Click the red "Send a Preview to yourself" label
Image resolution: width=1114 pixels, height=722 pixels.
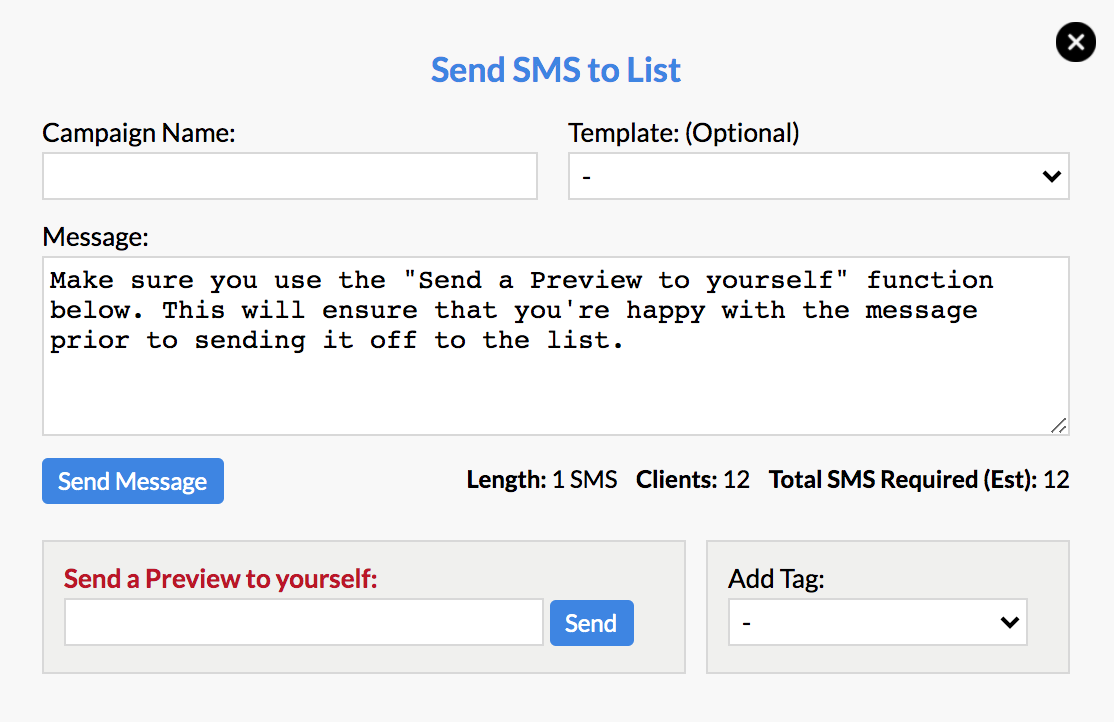[x=221, y=578]
